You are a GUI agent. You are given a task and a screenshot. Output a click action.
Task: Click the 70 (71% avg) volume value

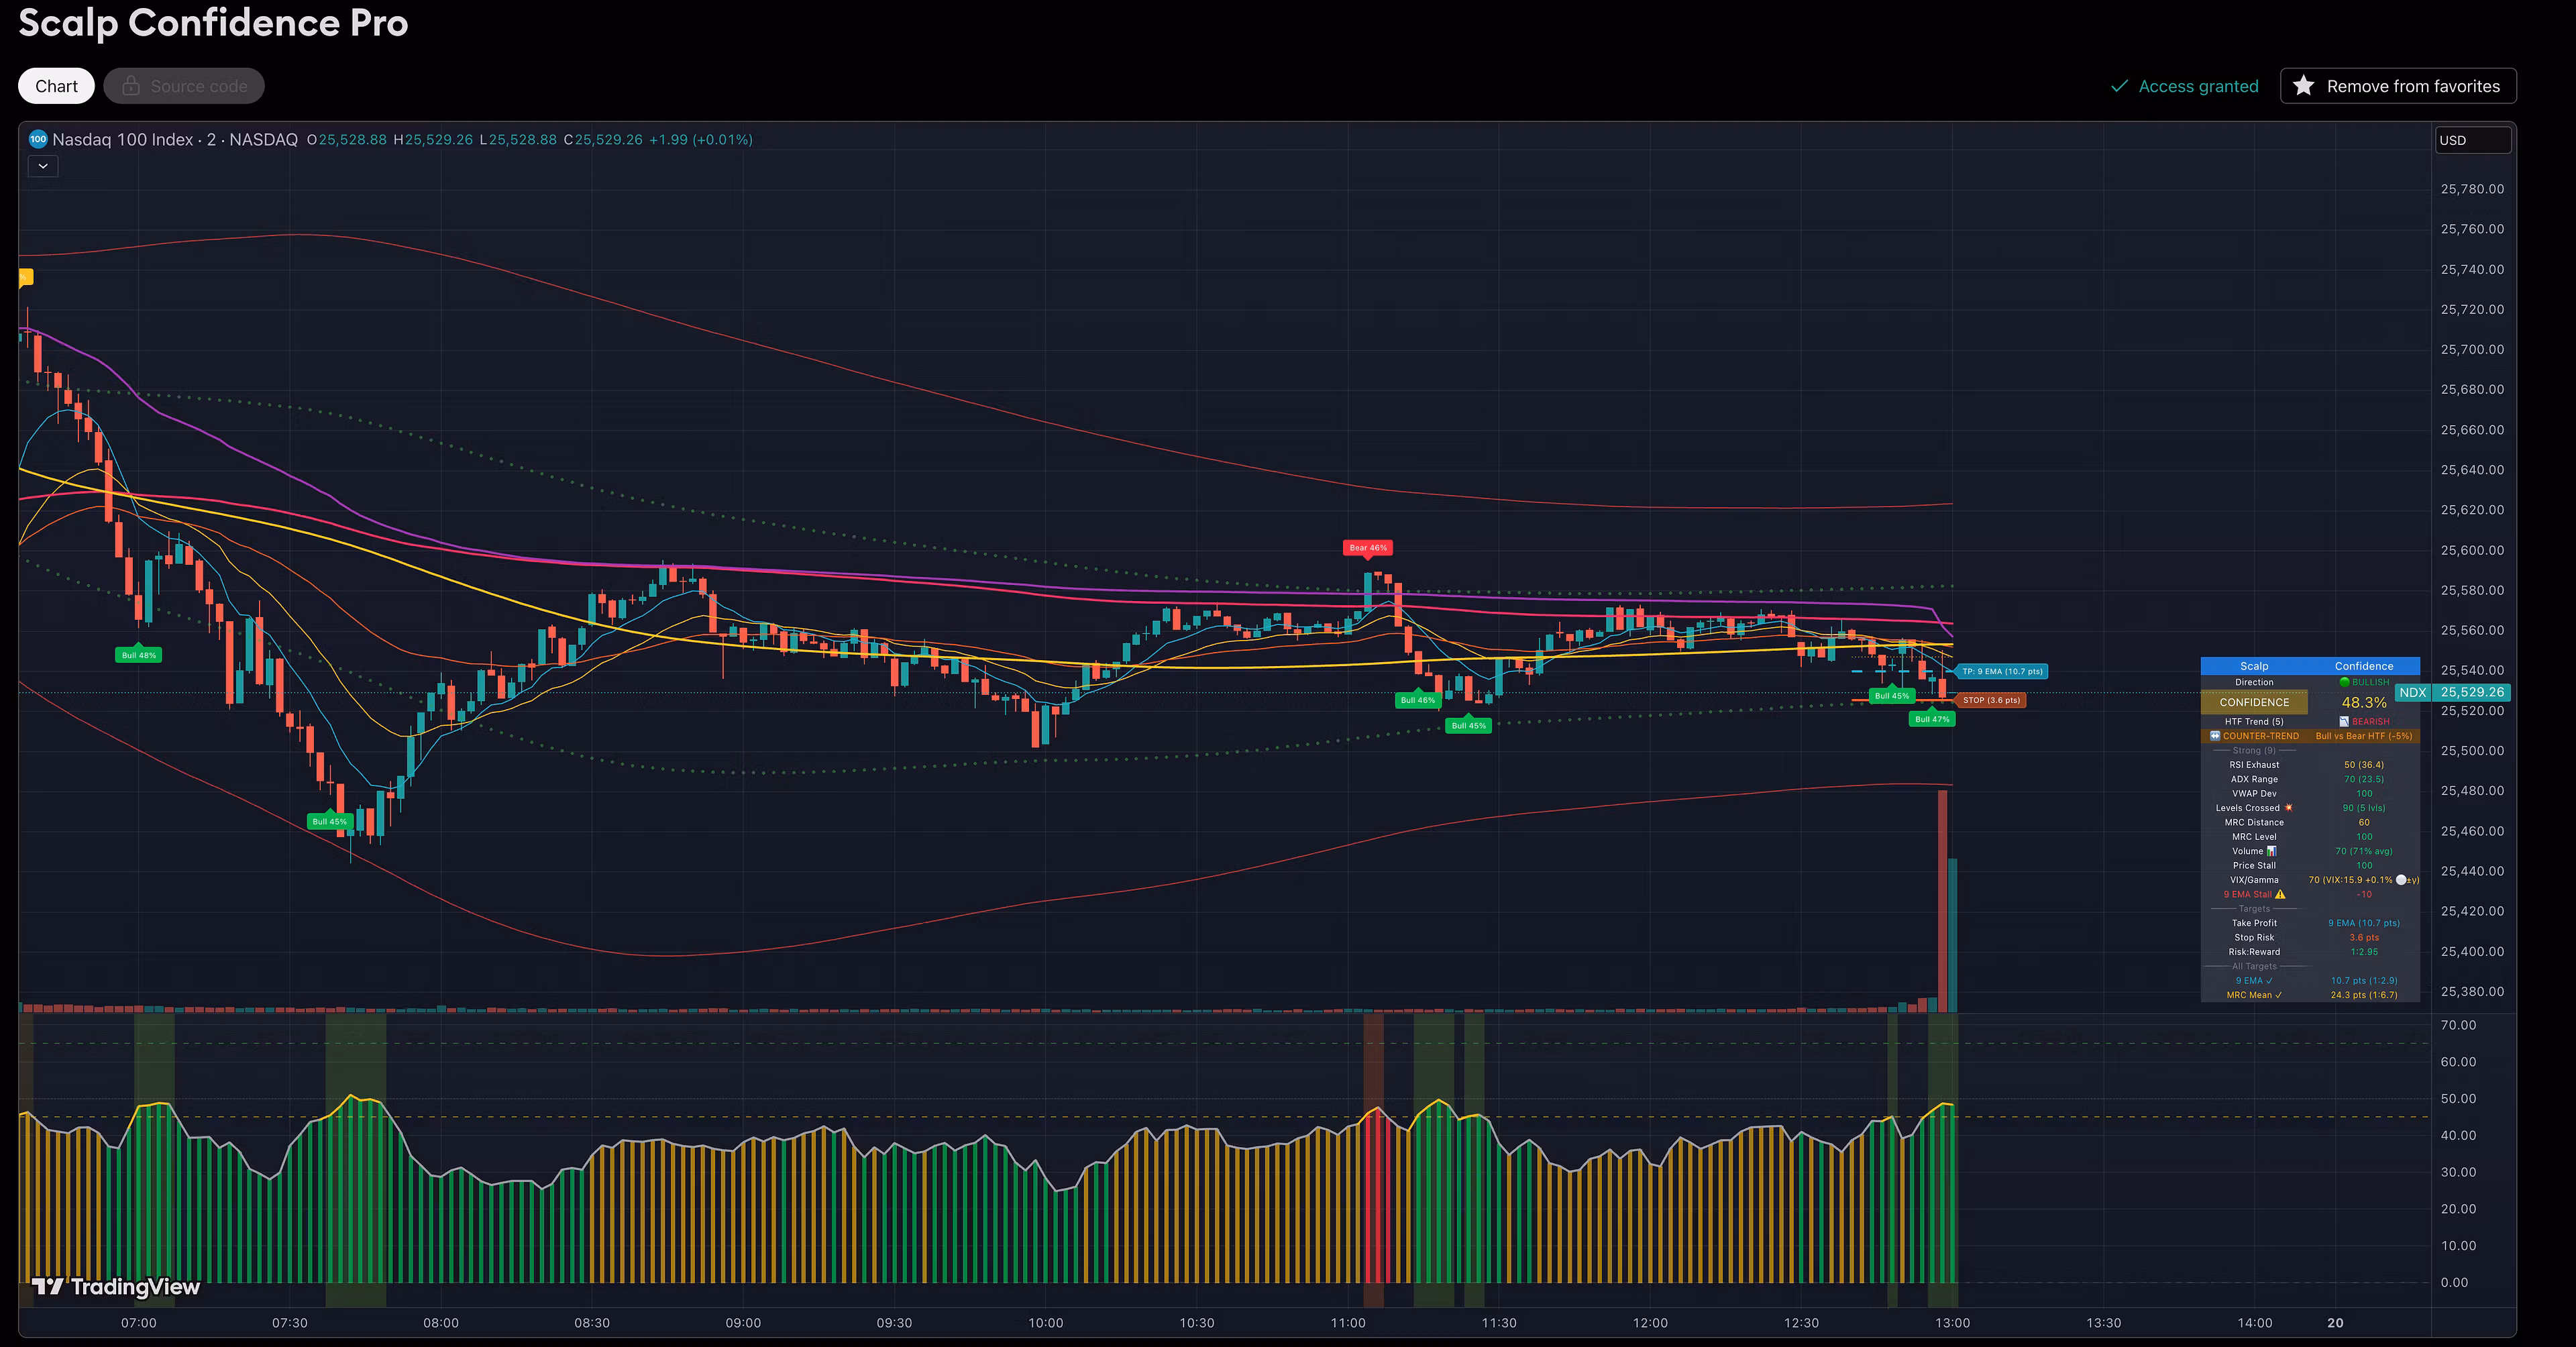(2364, 851)
